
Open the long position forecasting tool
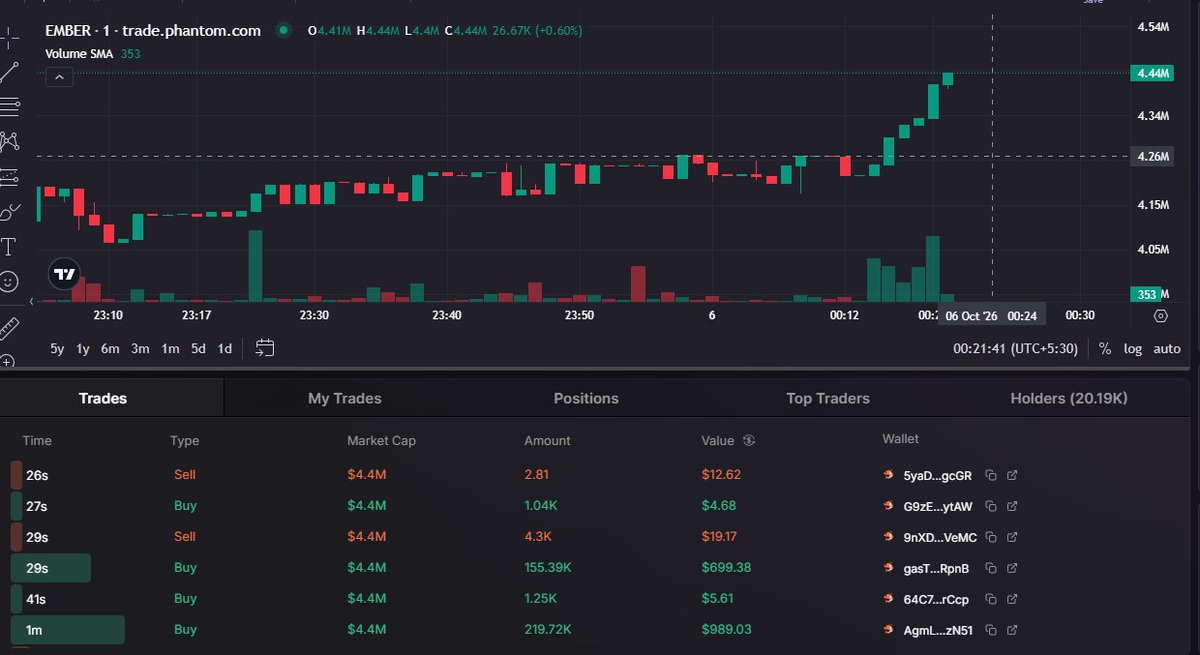pyautogui.click(x=9, y=176)
